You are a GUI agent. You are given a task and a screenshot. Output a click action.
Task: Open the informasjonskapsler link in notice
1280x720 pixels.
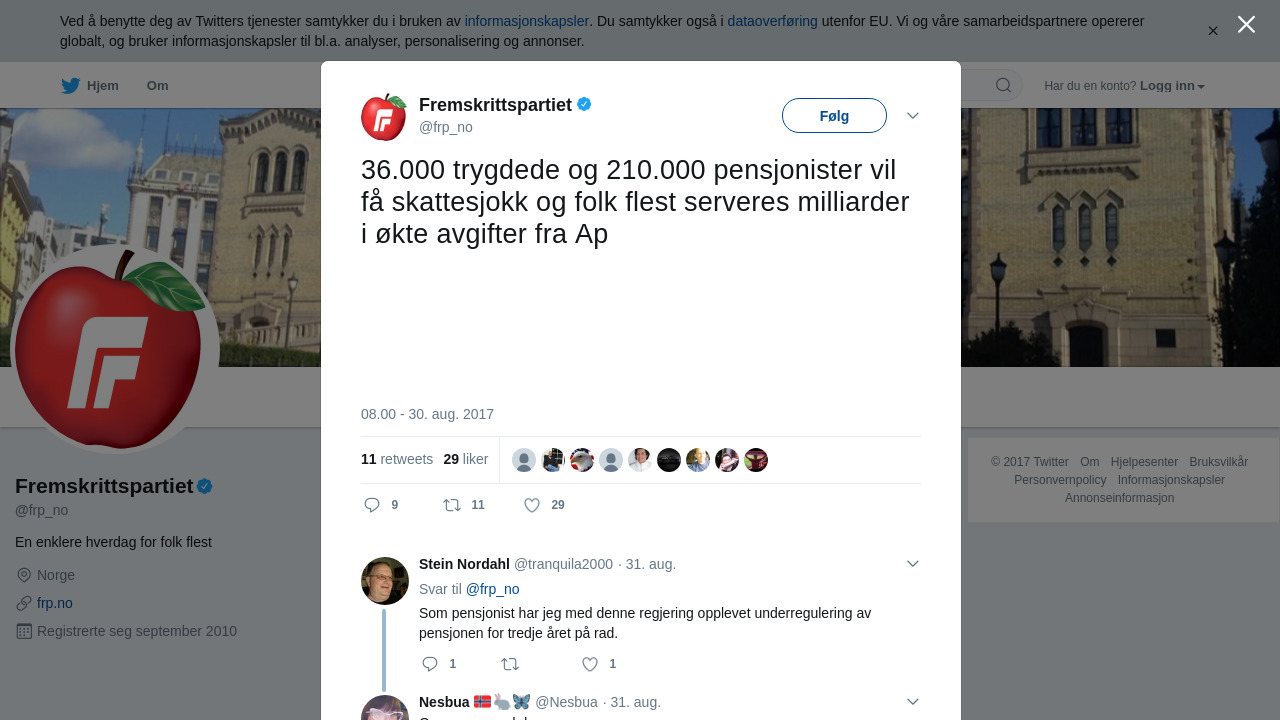pos(526,21)
